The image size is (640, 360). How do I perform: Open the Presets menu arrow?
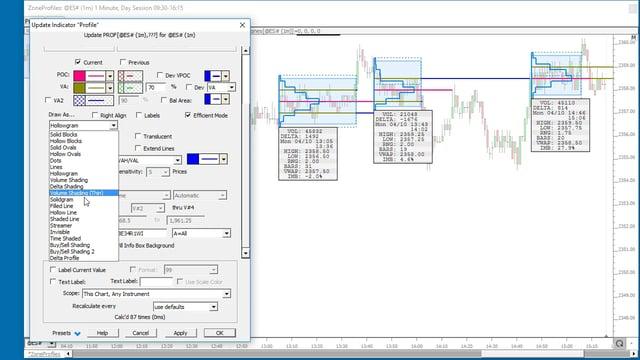coord(77,333)
